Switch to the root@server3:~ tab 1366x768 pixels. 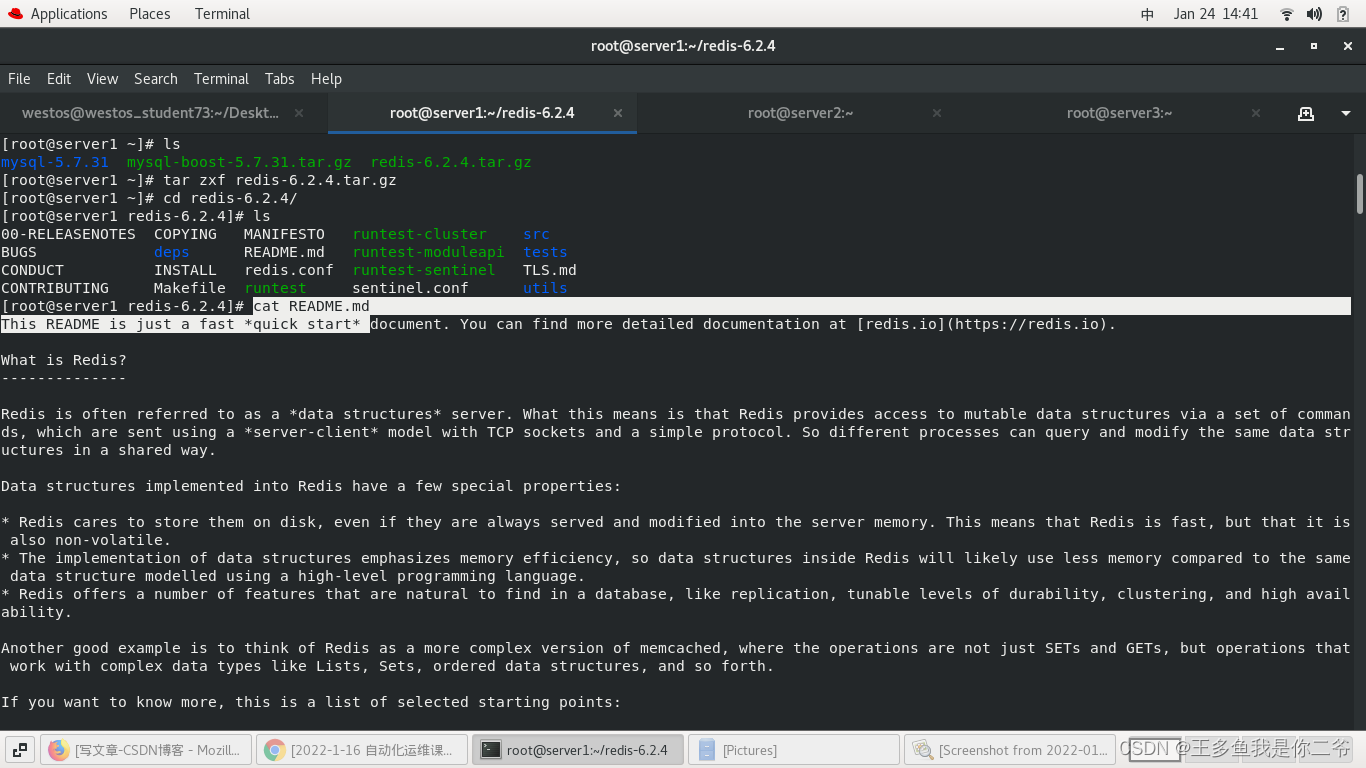point(1120,113)
